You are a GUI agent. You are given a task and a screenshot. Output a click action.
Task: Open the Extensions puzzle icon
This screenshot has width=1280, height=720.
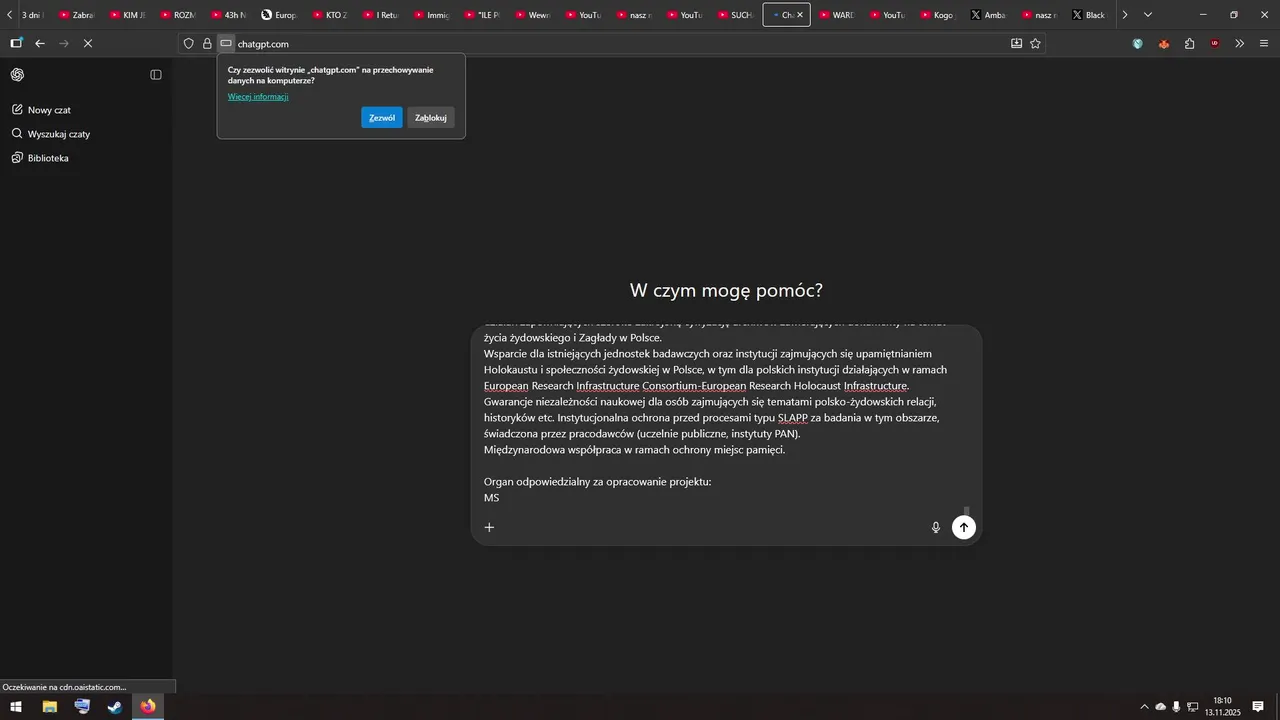pyautogui.click(x=1189, y=44)
